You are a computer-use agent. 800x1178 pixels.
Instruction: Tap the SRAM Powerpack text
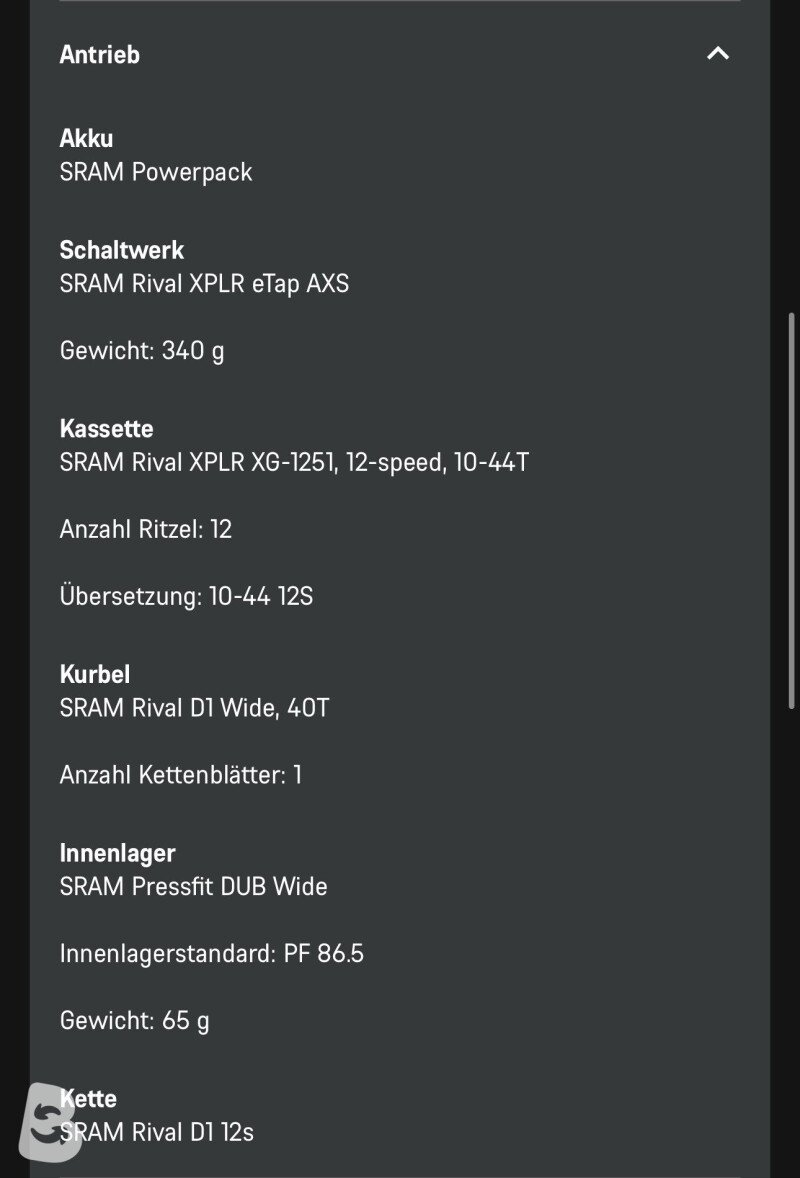[156, 172]
